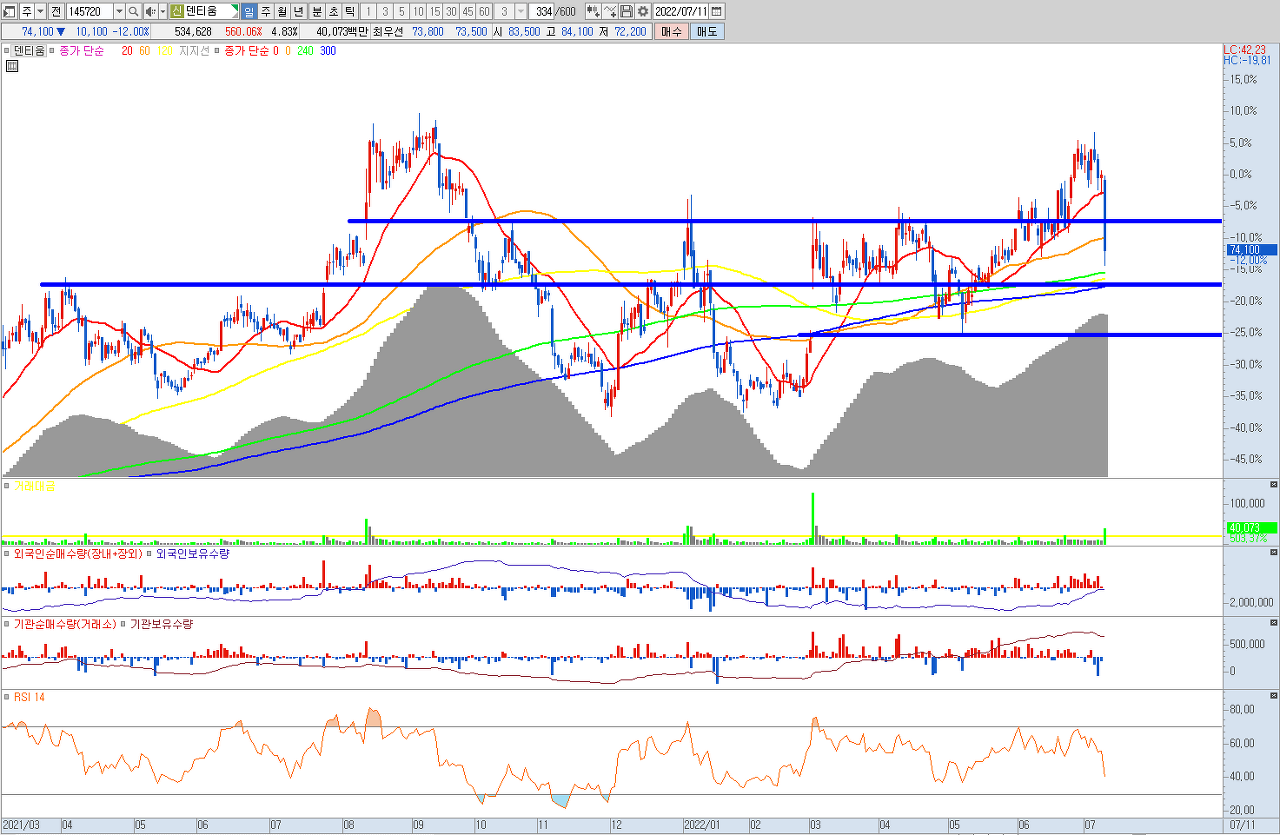
Task: Select the 주 weekly period button
Action: point(266,11)
